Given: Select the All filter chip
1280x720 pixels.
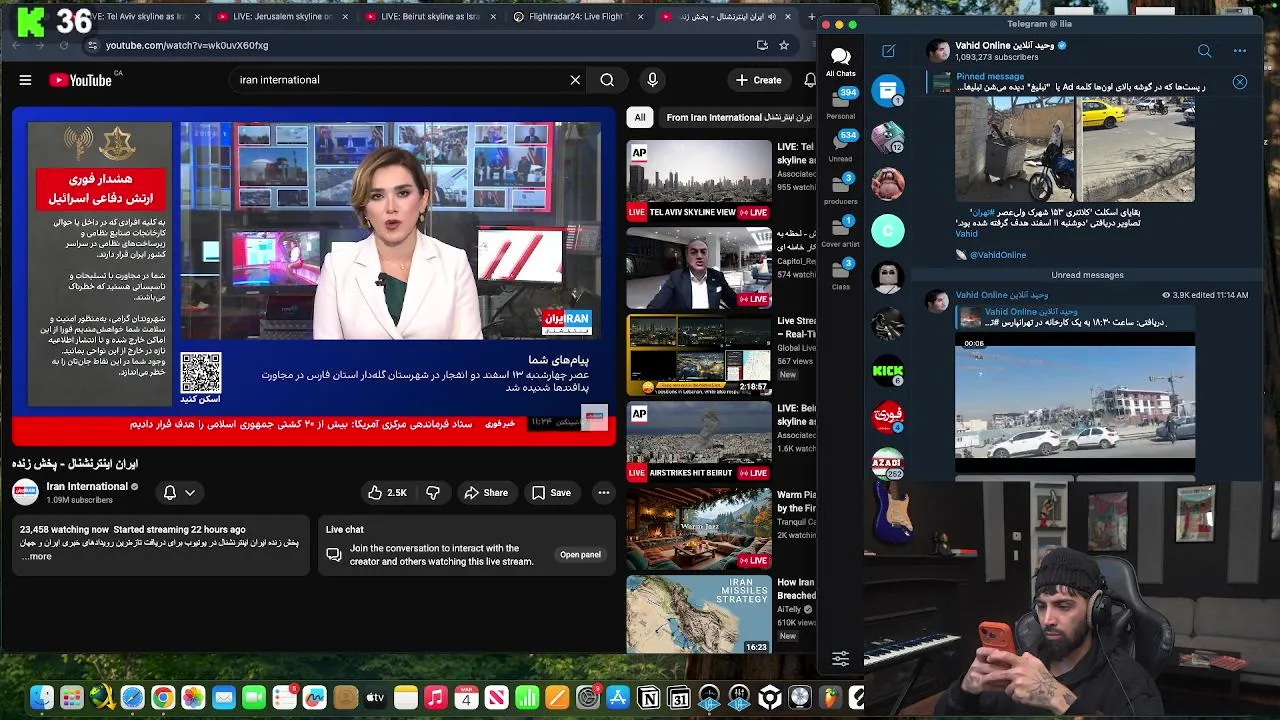Looking at the screenshot, I should (x=640, y=117).
